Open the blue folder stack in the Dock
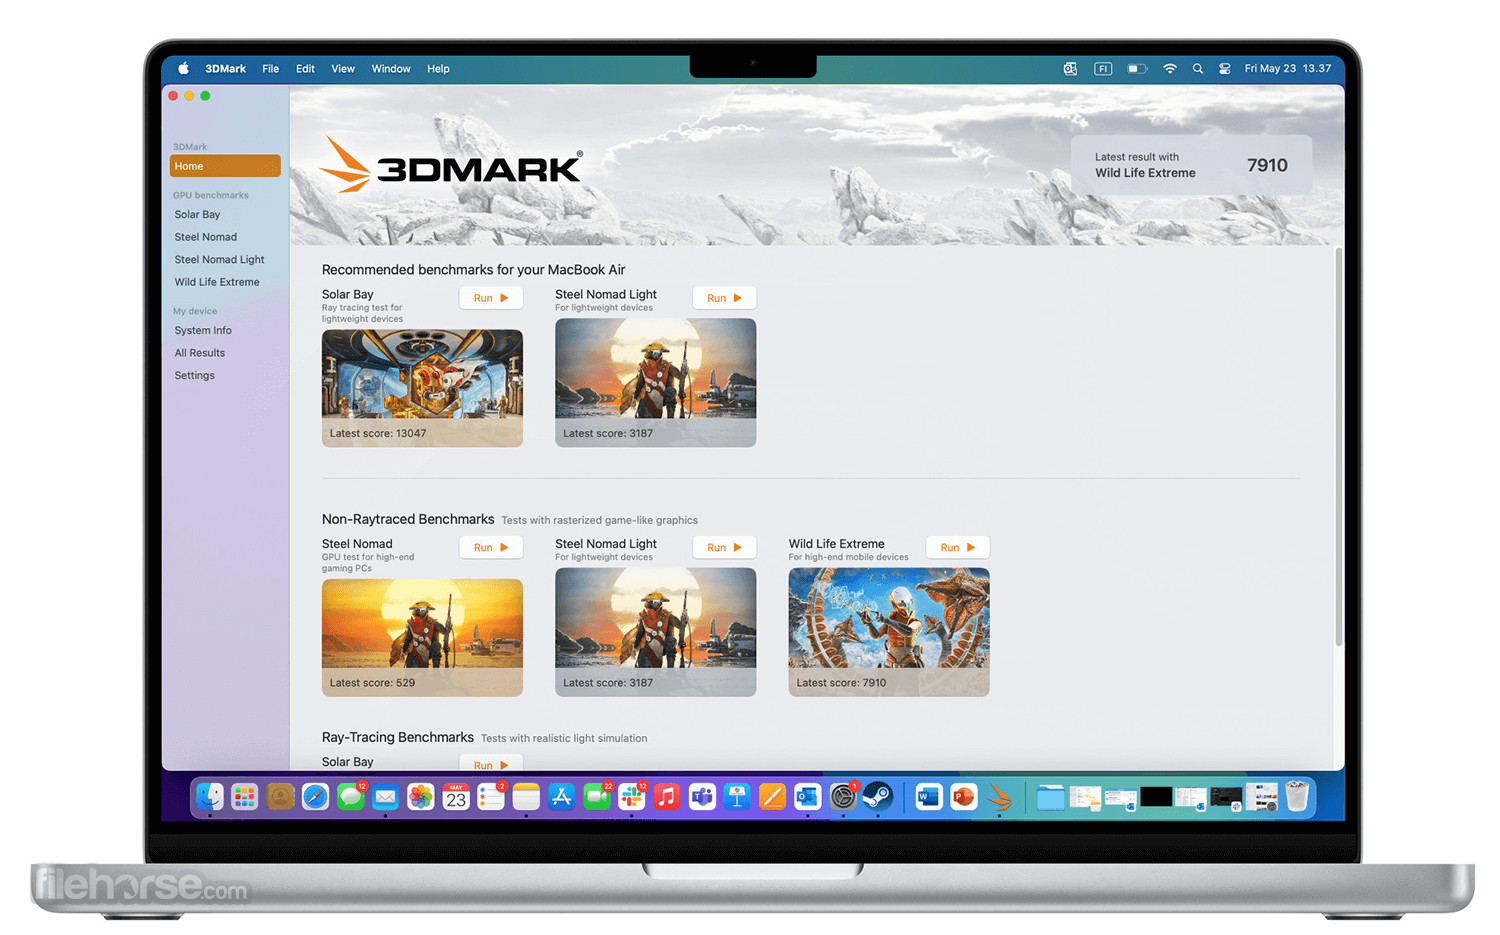 coord(1050,797)
